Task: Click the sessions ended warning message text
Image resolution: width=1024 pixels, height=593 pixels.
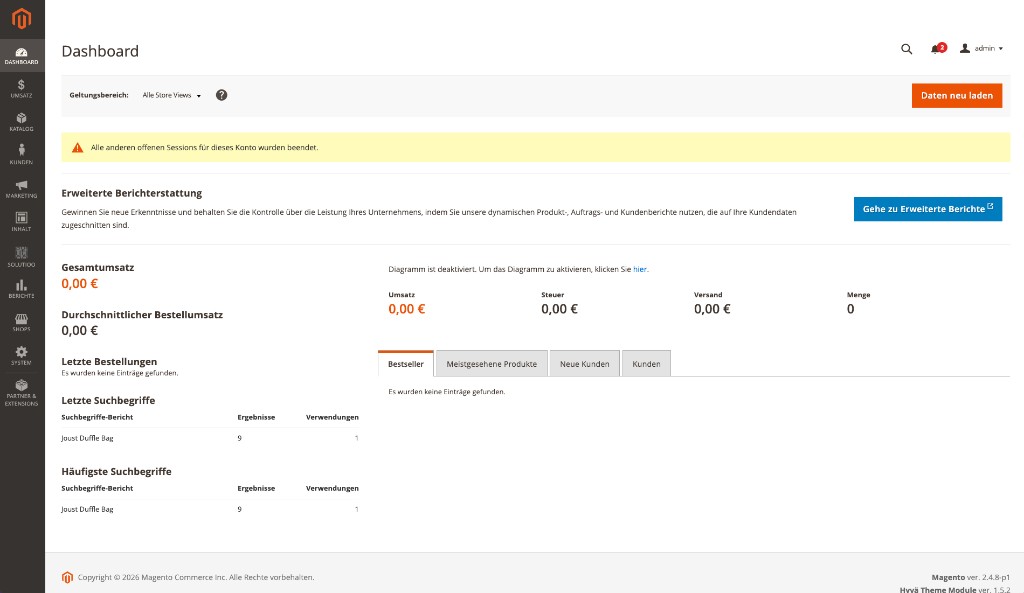Action: (x=204, y=148)
